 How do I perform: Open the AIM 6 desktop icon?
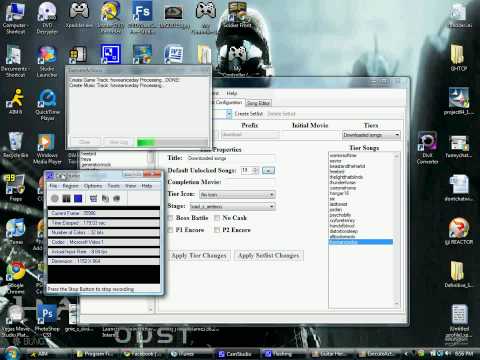click(x=15, y=102)
